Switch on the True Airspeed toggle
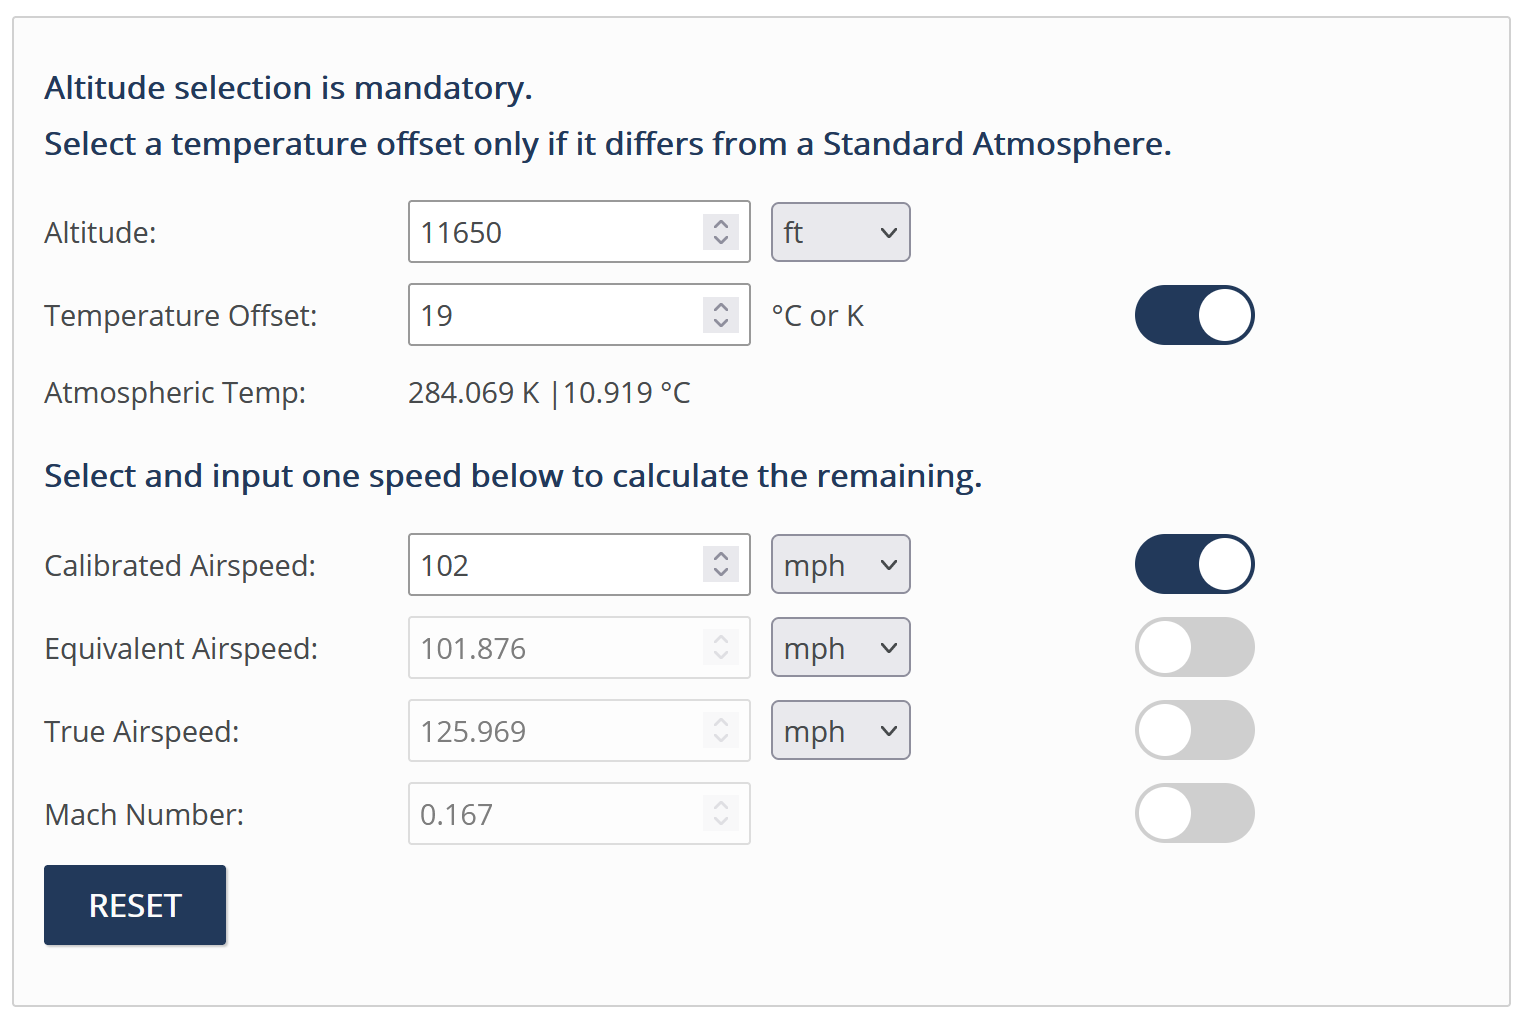This screenshot has height=1026, width=1530. pyautogui.click(x=1195, y=730)
